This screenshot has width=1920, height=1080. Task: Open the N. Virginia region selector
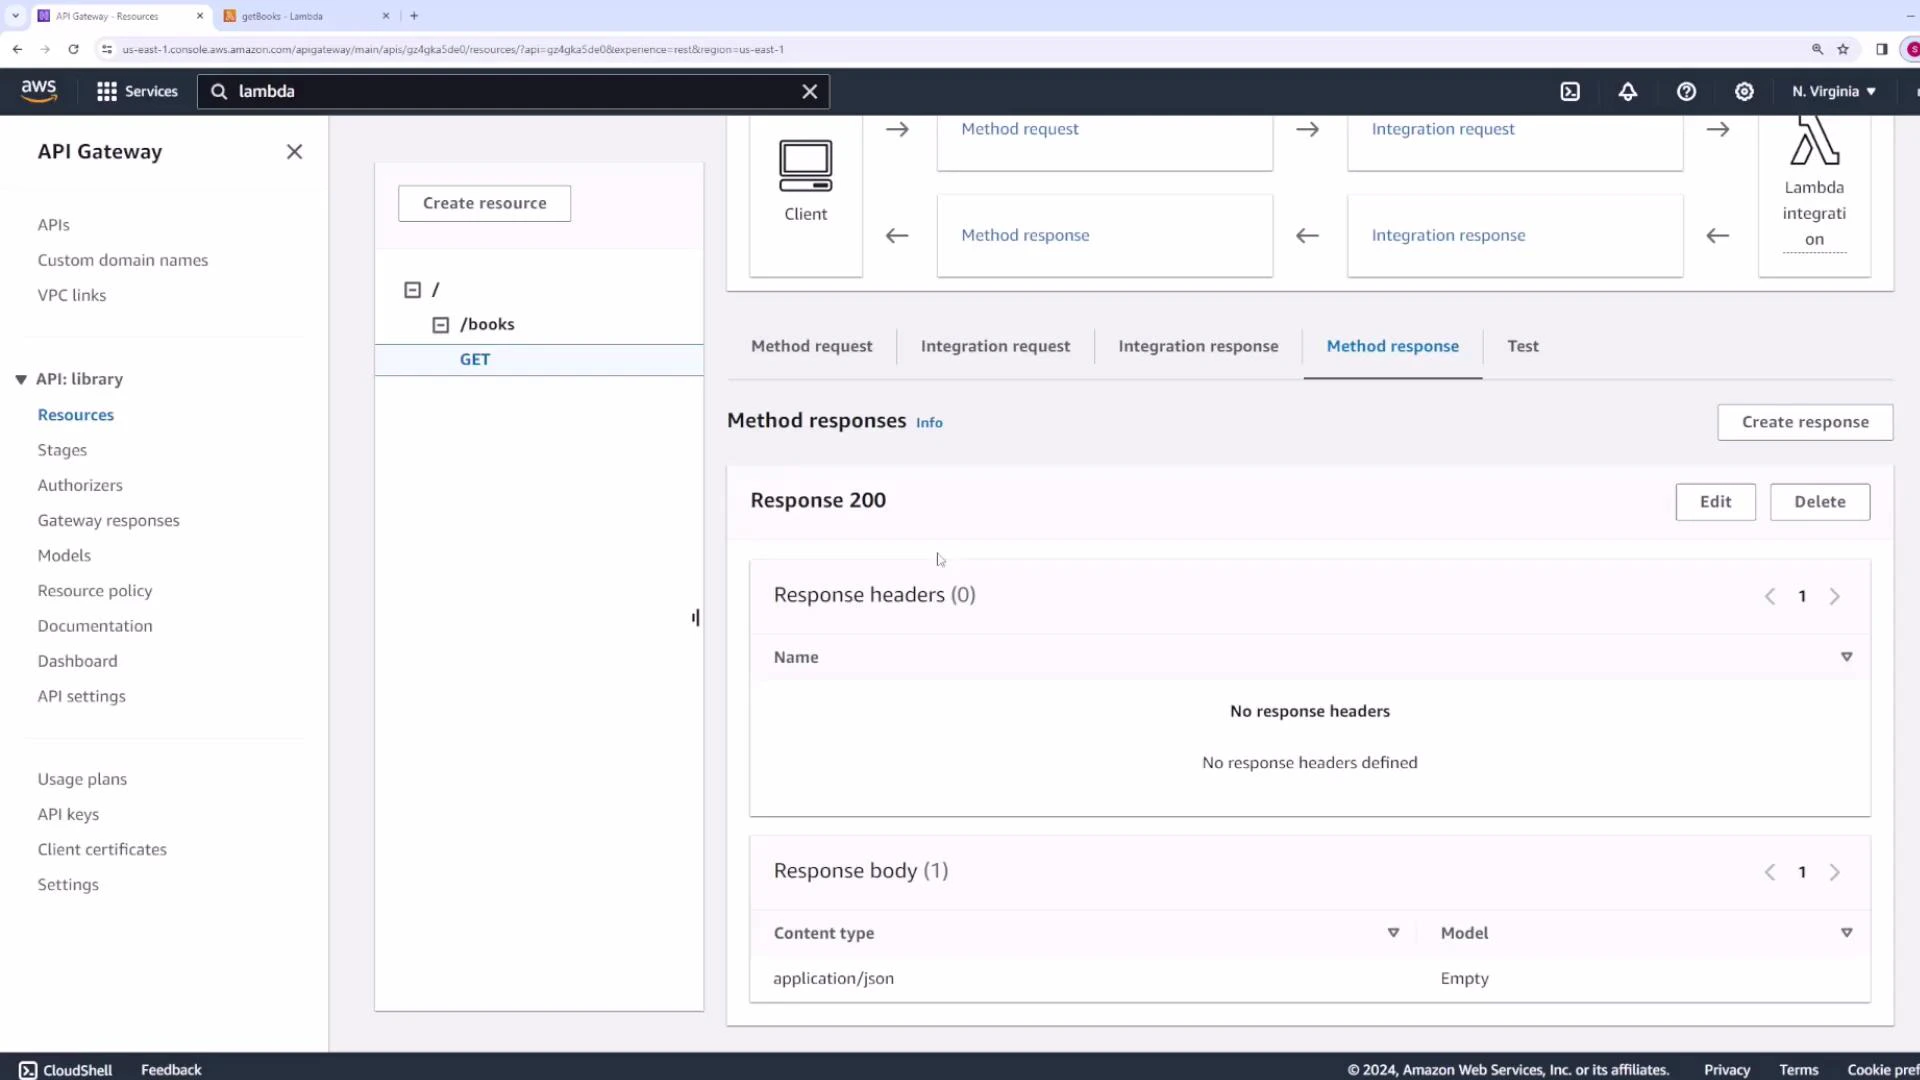click(x=1831, y=91)
